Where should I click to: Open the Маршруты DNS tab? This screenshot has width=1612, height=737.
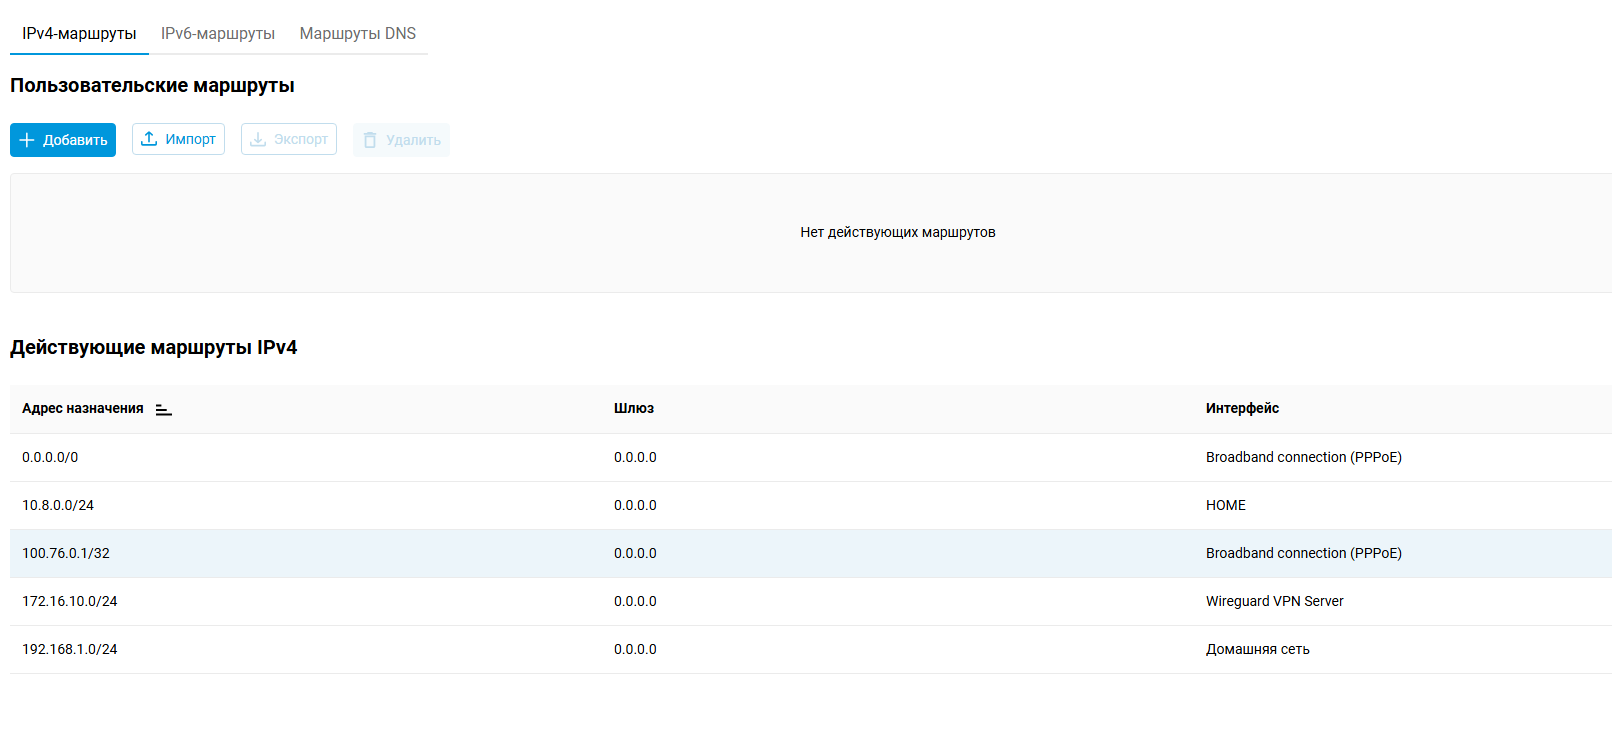[357, 33]
